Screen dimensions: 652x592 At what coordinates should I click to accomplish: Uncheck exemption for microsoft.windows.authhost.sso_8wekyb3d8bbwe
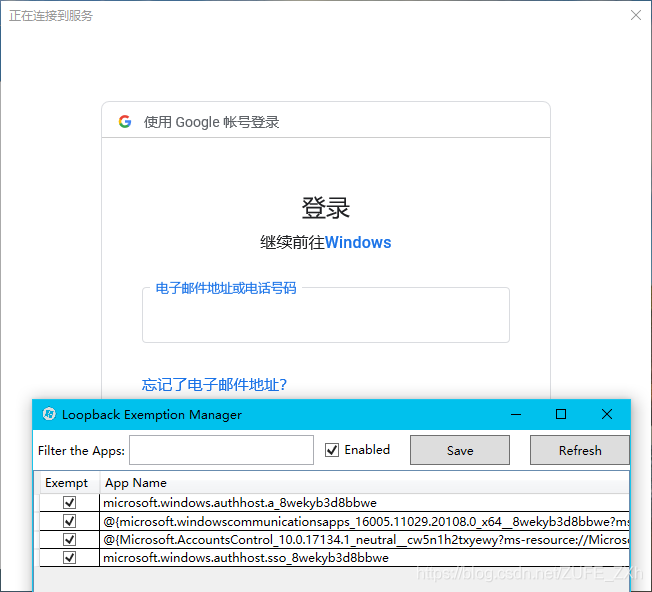tap(69, 557)
